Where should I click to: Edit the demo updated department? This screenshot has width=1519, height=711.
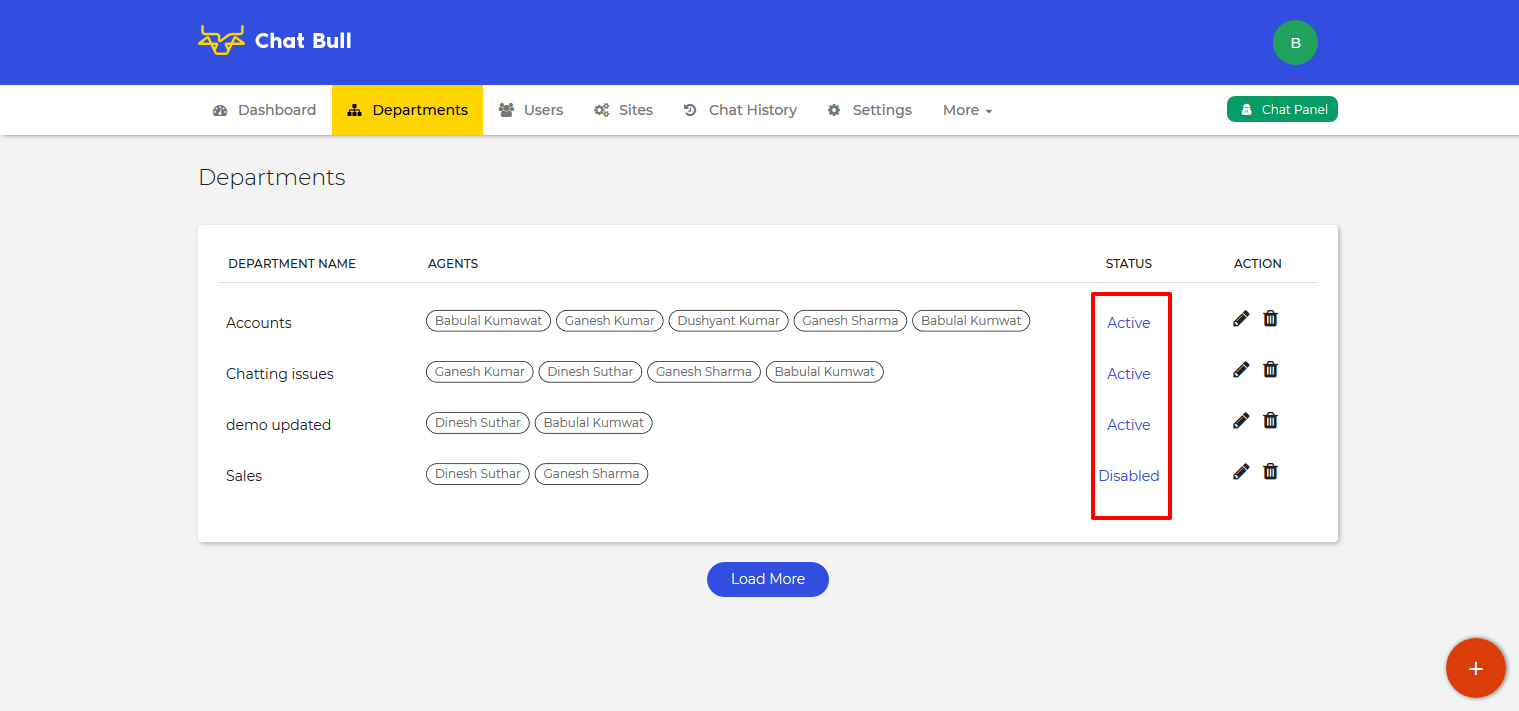coord(1241,421)
